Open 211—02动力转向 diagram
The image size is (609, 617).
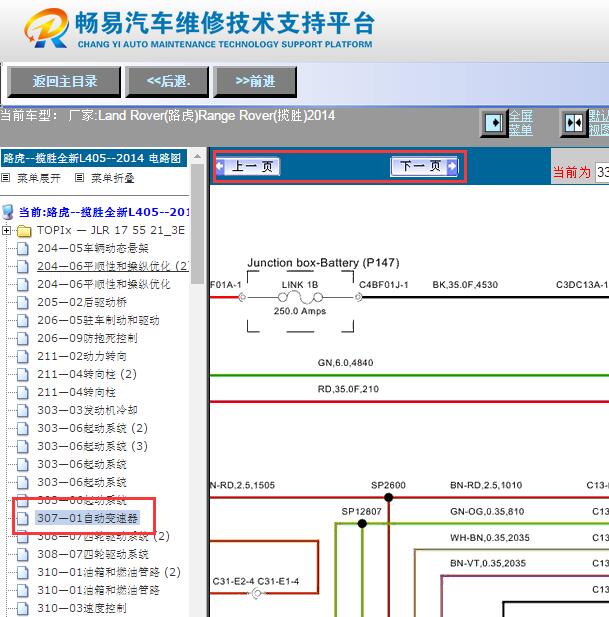tap(82, 356)
